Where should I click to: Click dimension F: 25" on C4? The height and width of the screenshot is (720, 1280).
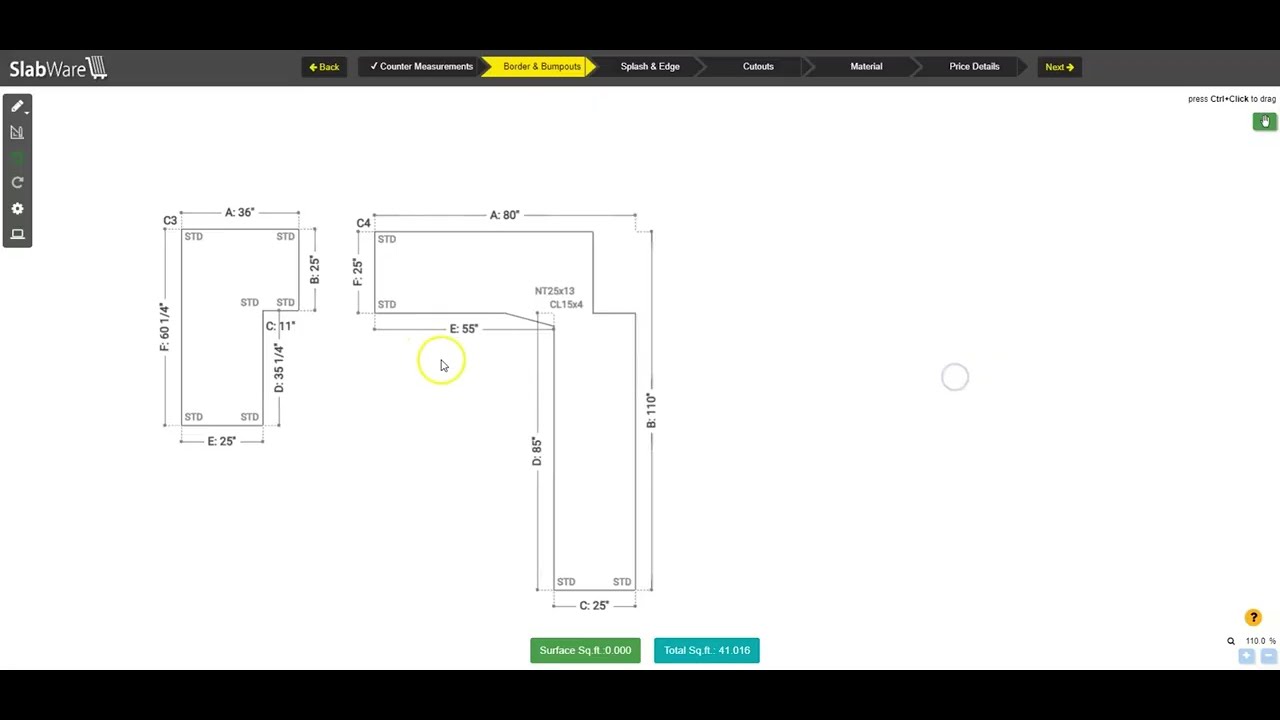pos(358,272)
